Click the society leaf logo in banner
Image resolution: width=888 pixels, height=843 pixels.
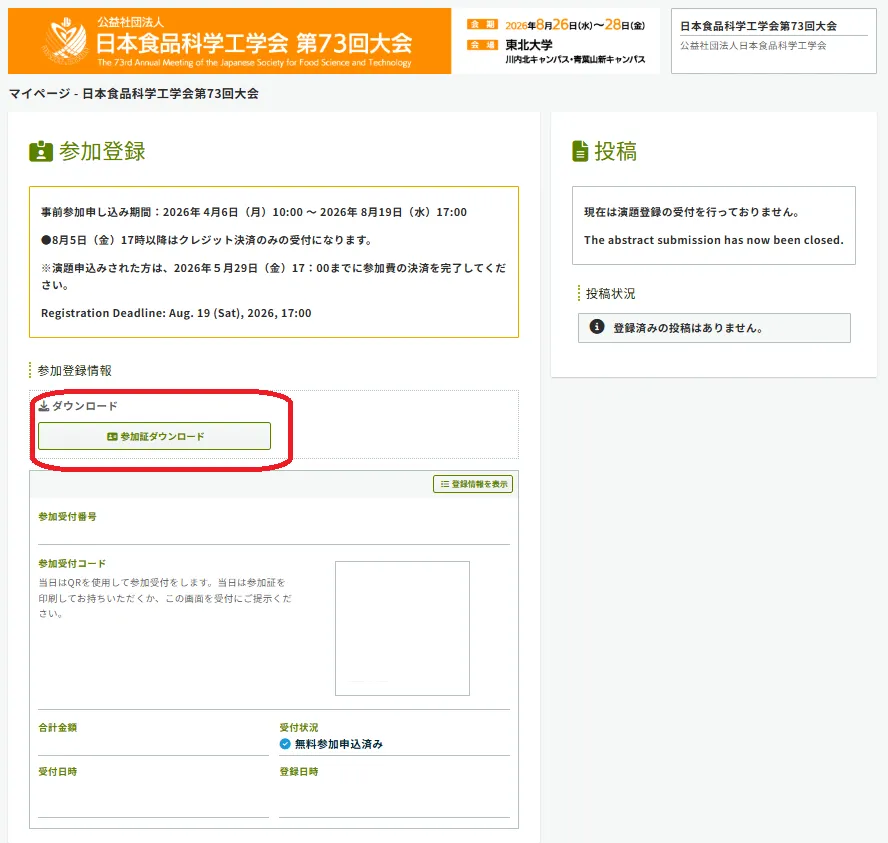[67, 40]
